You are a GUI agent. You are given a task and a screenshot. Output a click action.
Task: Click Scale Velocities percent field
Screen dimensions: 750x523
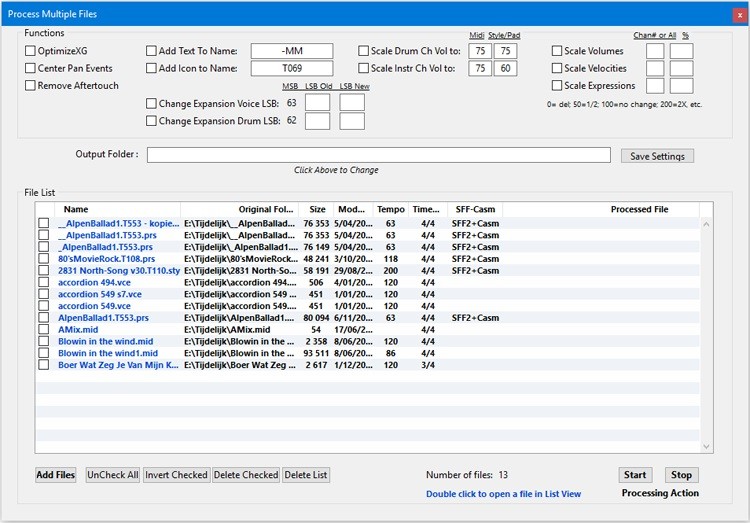click(681, 68)
